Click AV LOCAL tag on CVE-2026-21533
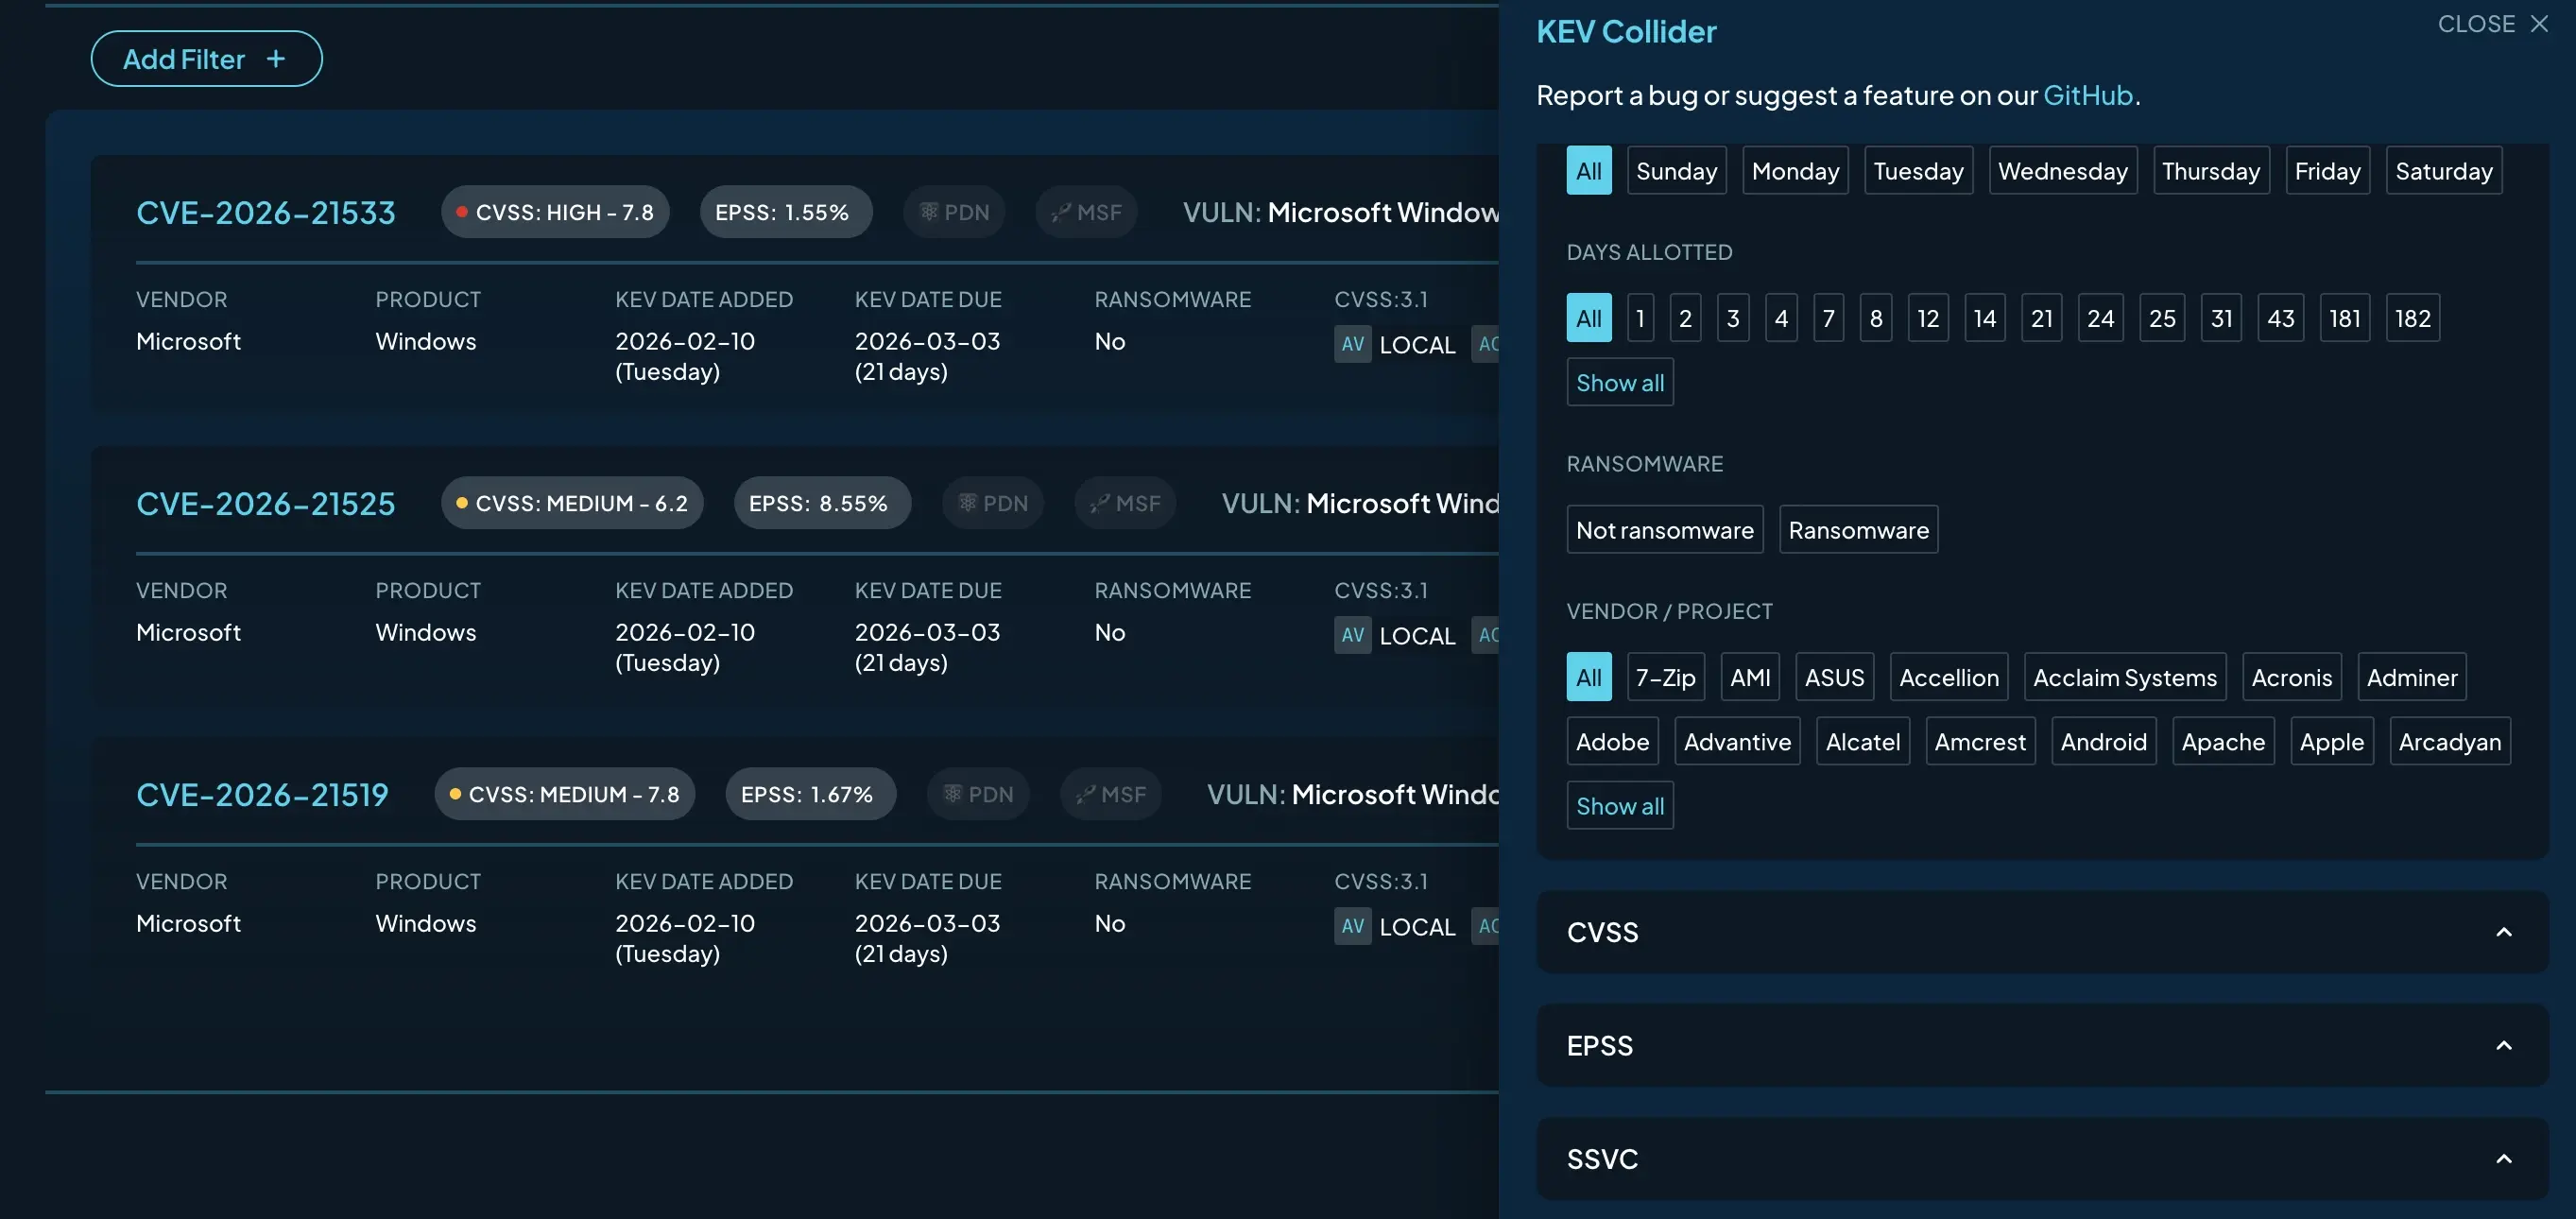The image size is (2576, 1219). click(x=1395, y=344)
